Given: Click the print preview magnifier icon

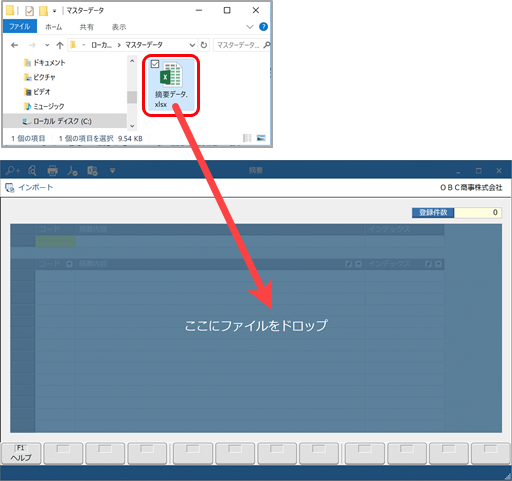Looking at the screenshot, I should (x=33, y=171).
